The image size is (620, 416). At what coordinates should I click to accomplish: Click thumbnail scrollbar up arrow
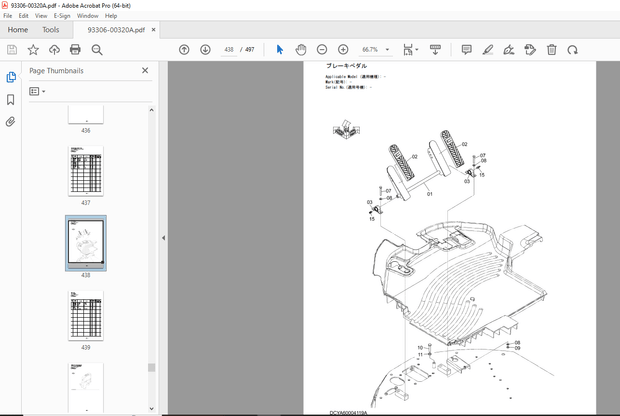pos(151,110)
